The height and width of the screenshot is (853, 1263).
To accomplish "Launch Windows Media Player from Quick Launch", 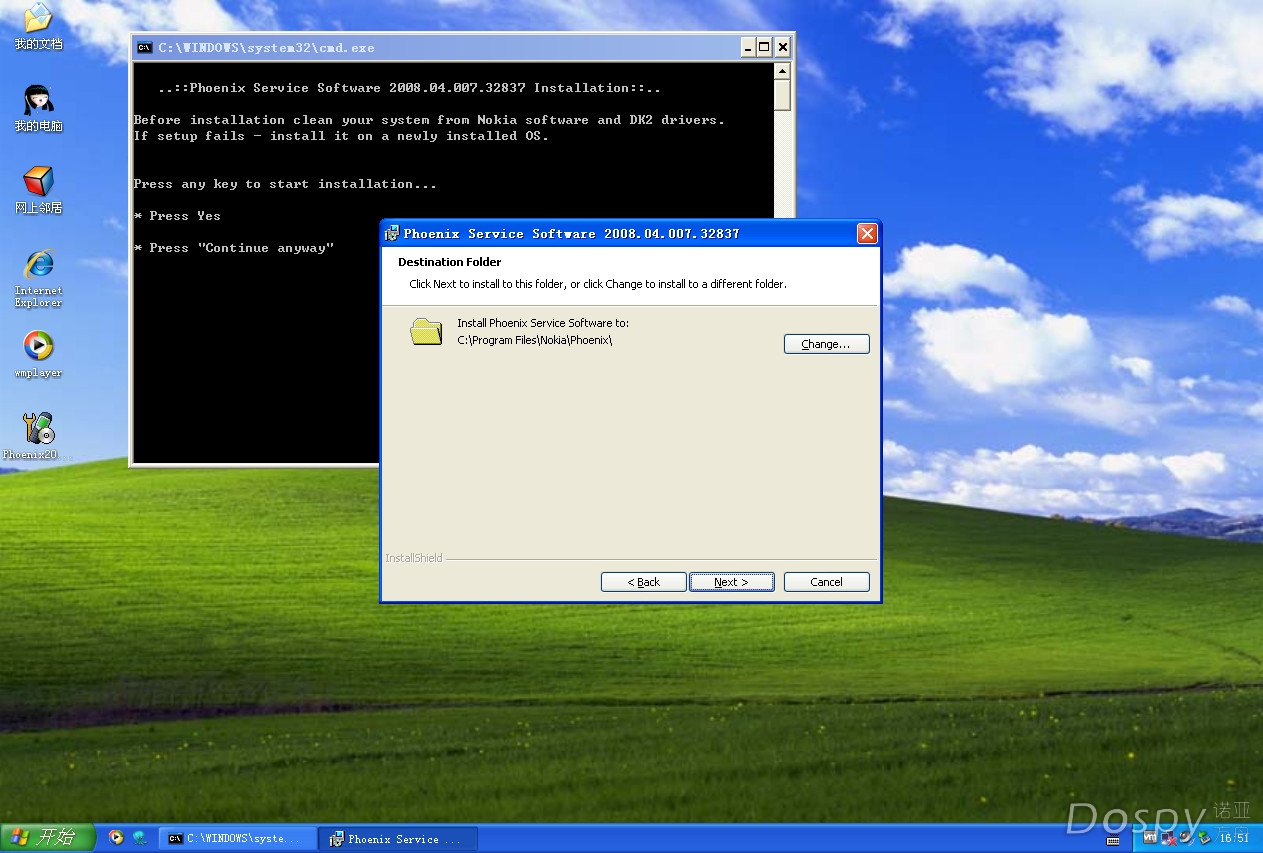I will point(116,838).
